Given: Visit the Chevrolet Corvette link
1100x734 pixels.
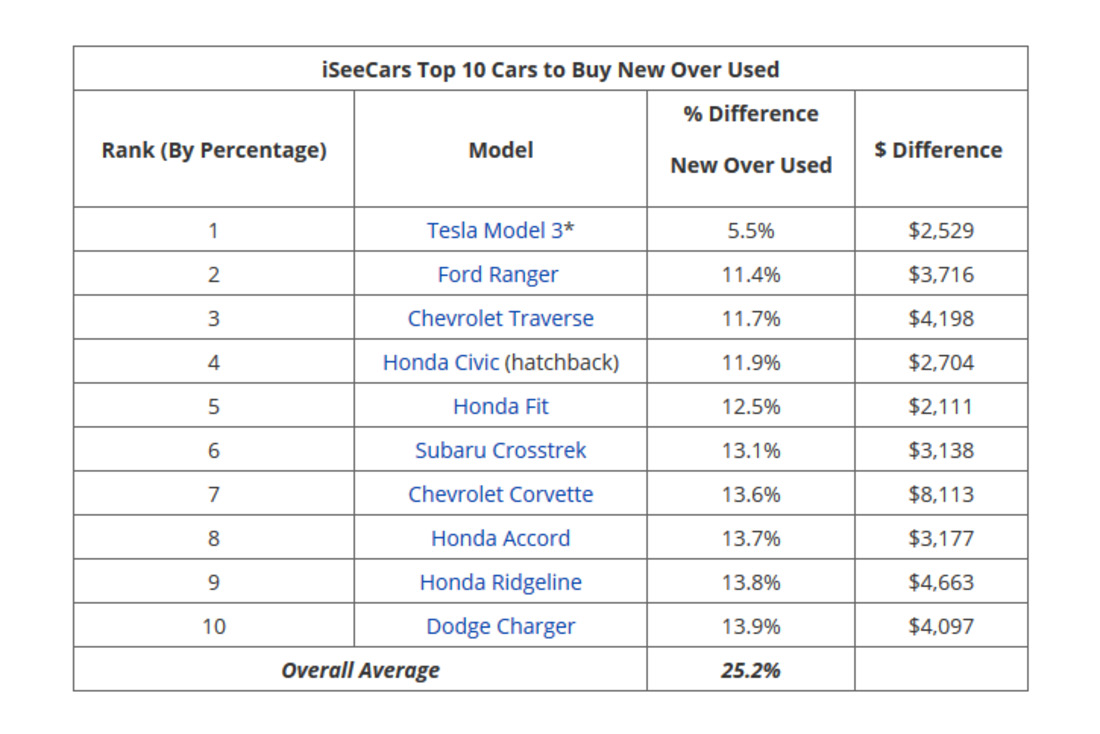Looking at the screenshot, I should coord(500,494).
